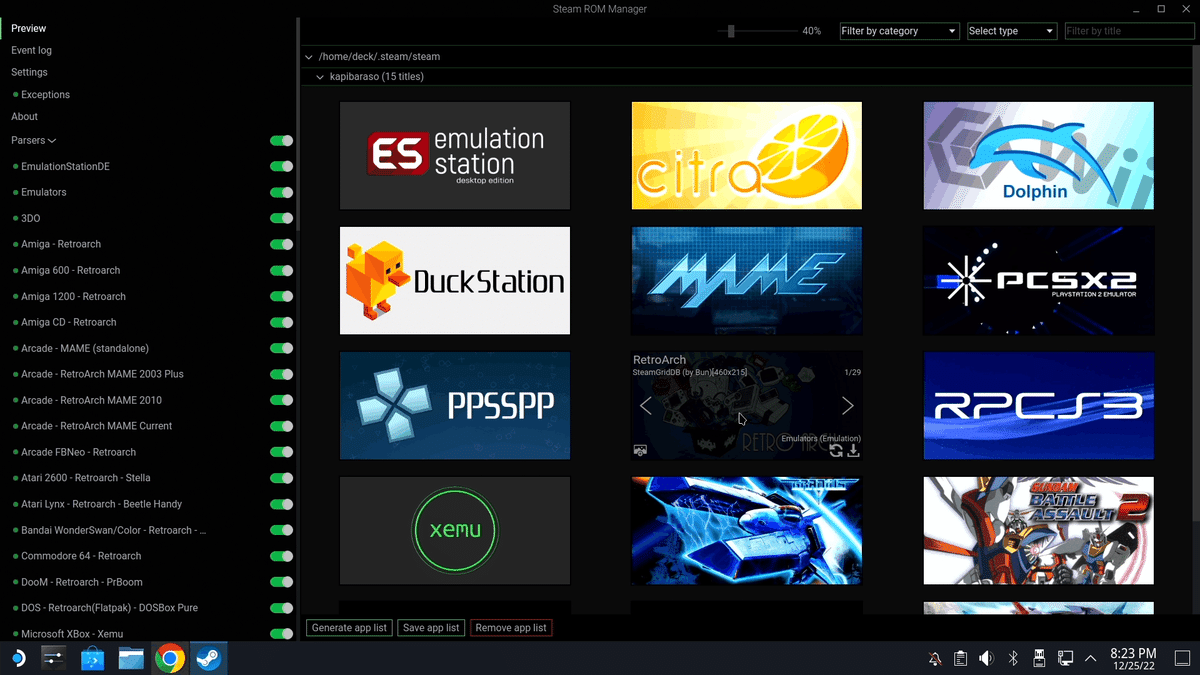The height and width of the screenshot is (675, 1200).
Task: Toggle Microsoft XBox - Xemu parser
Action: click(281, 634)
